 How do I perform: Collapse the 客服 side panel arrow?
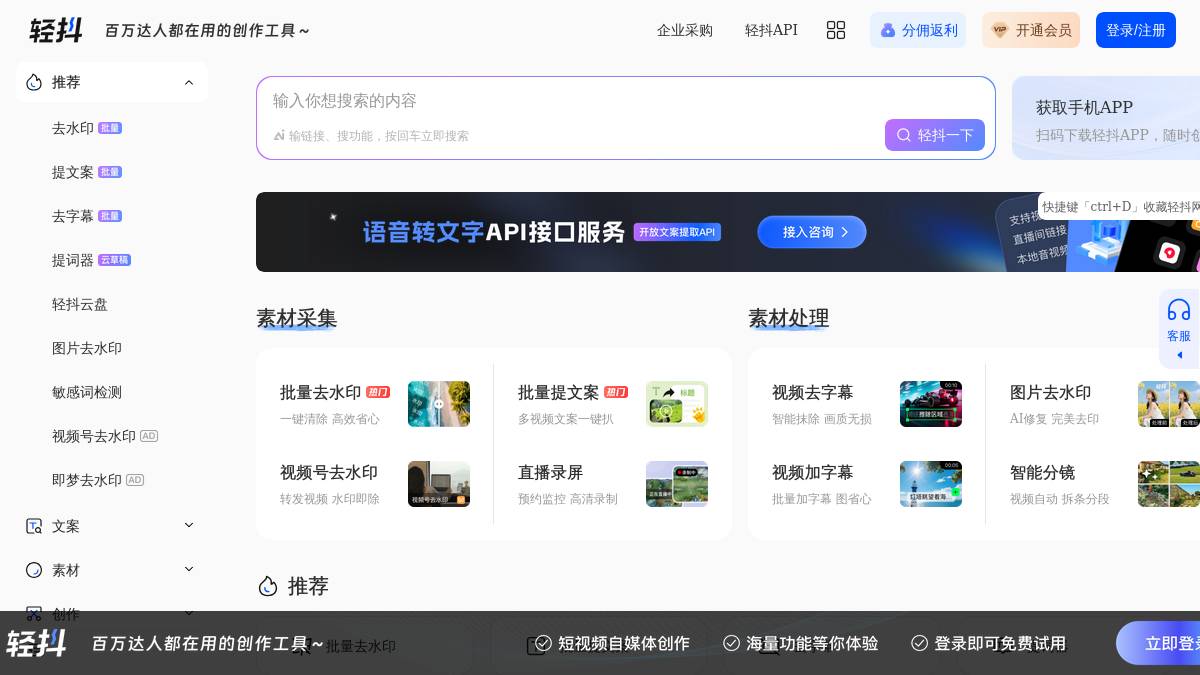(1179, 355)
